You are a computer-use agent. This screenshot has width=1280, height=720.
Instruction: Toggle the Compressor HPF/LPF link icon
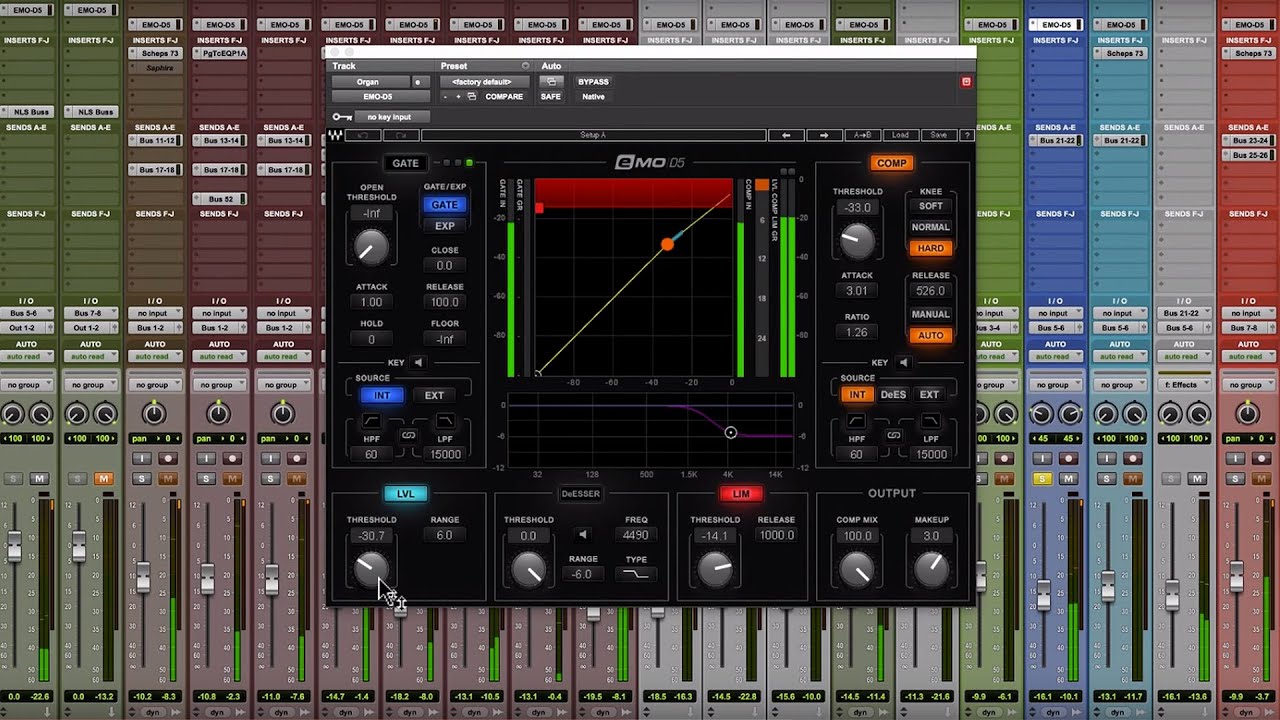point(893,435)
